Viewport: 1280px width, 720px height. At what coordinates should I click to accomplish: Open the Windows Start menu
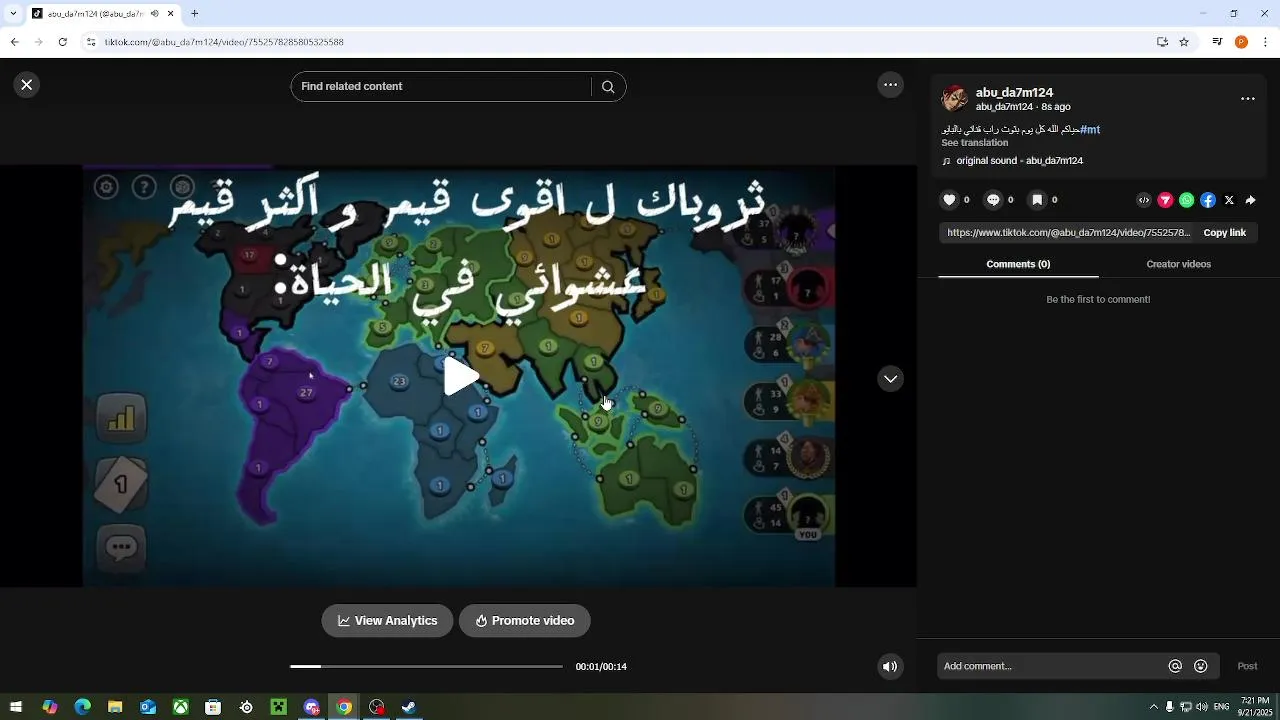[16, 707]
